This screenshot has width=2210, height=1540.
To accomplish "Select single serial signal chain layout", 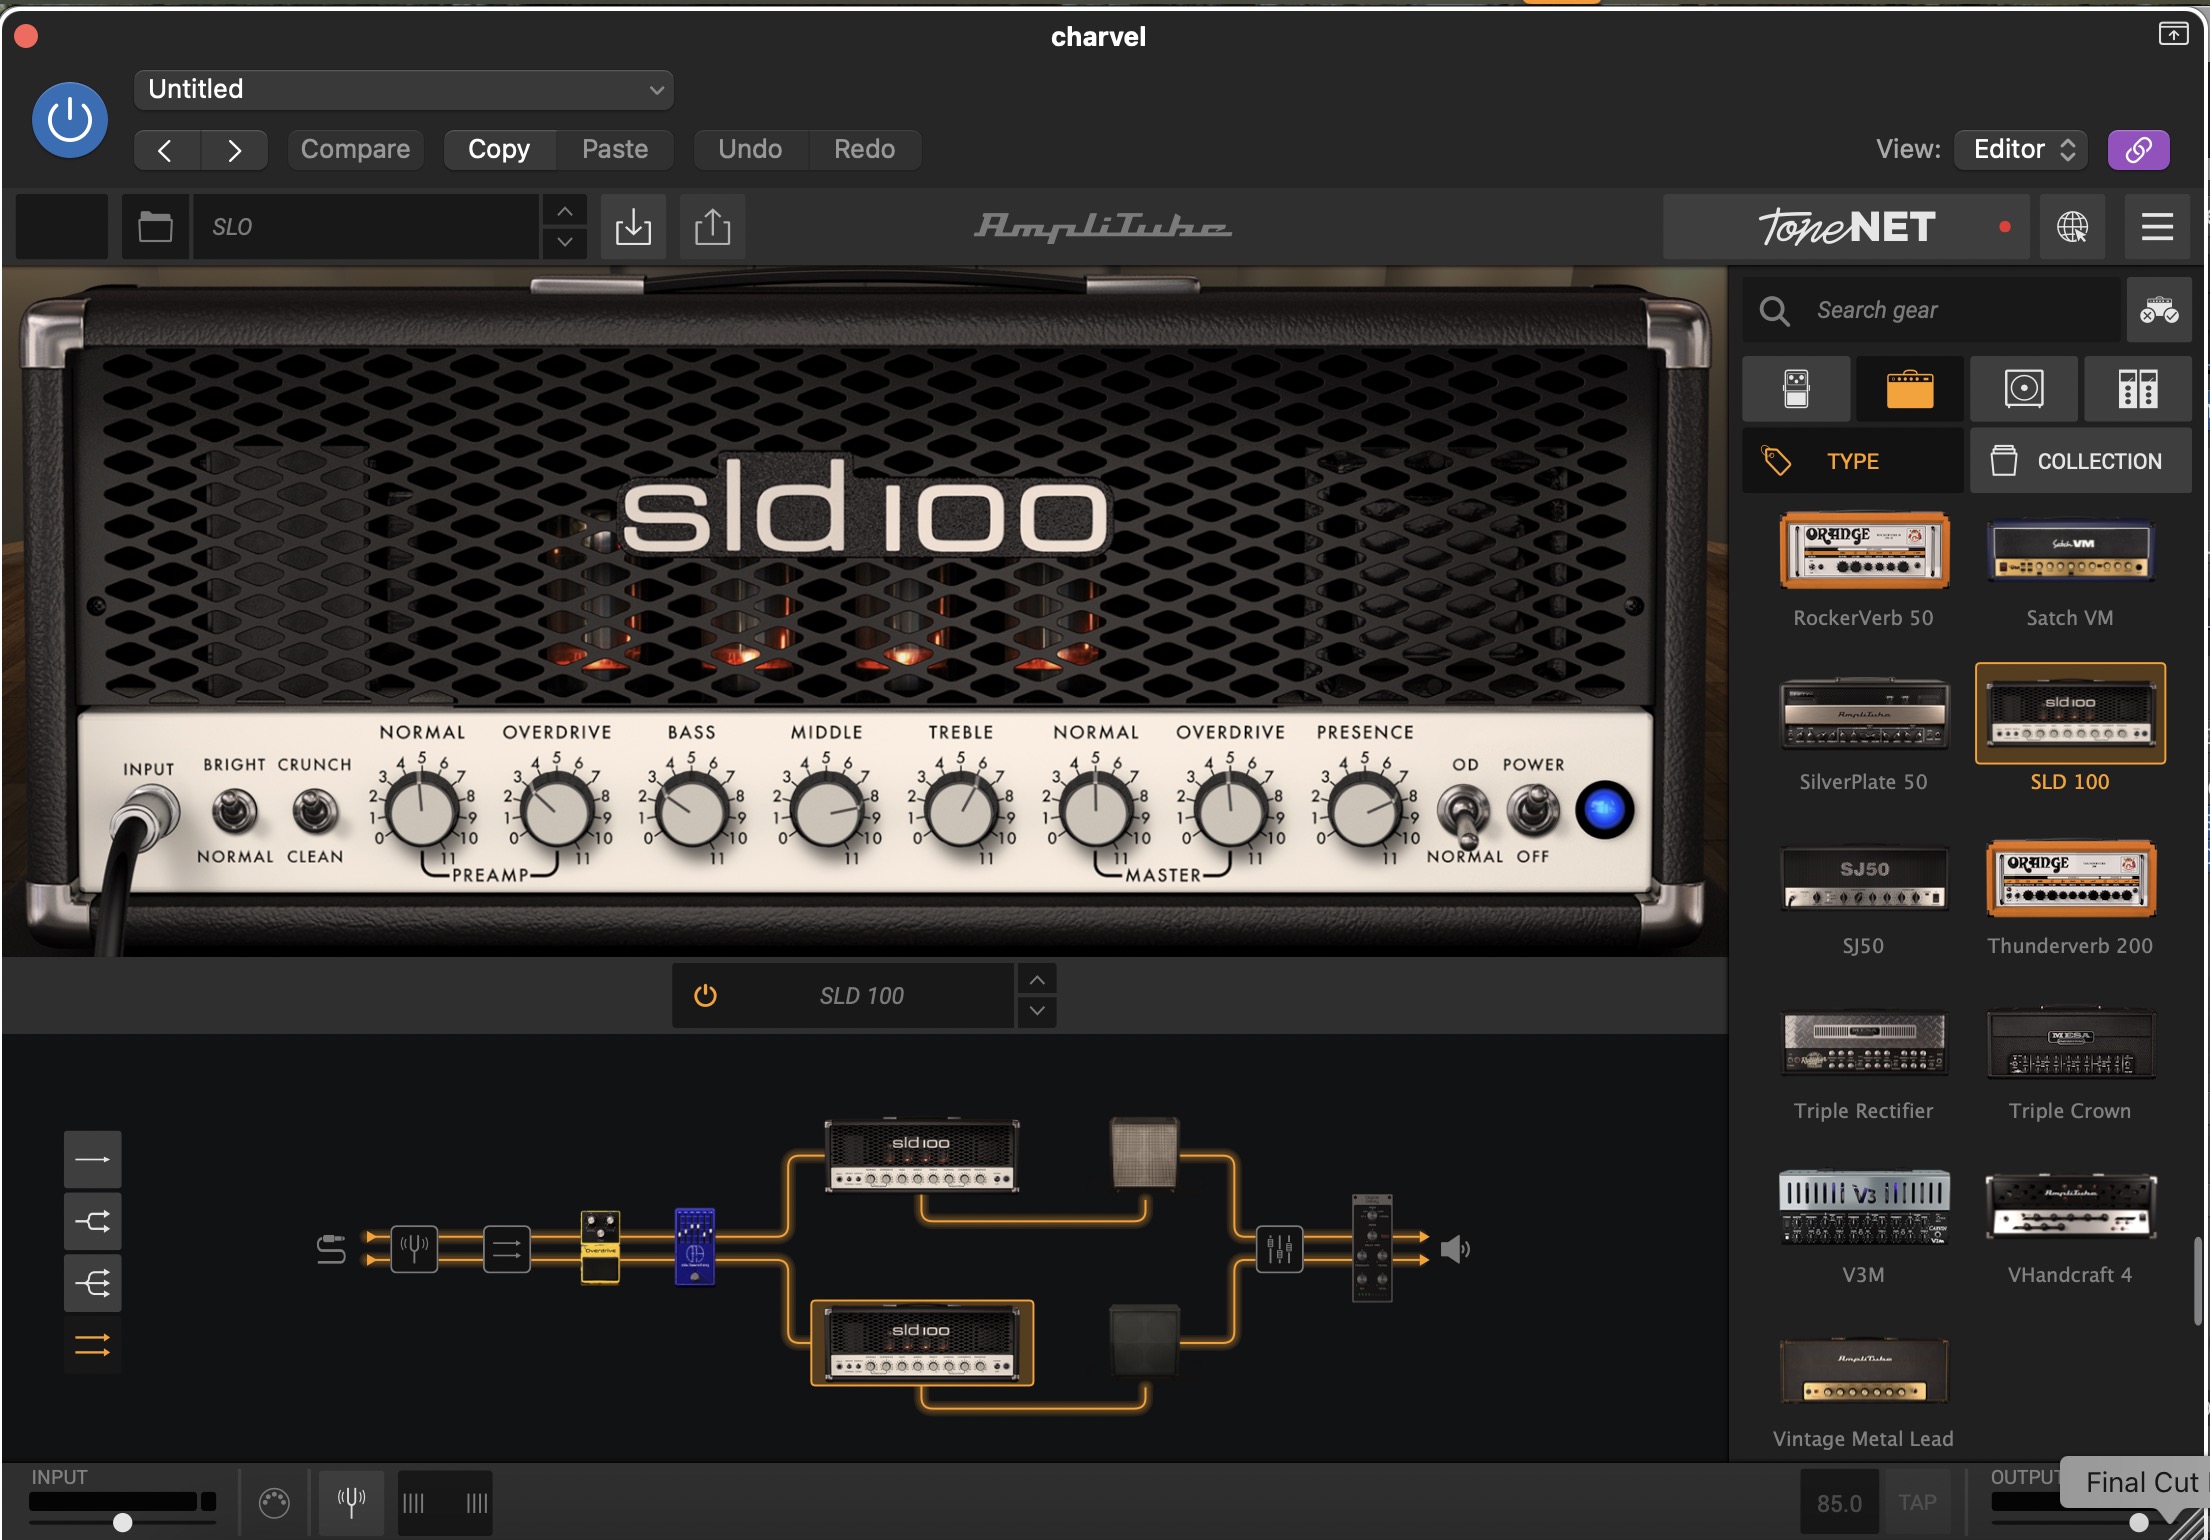I will [x=93, y=1160].
